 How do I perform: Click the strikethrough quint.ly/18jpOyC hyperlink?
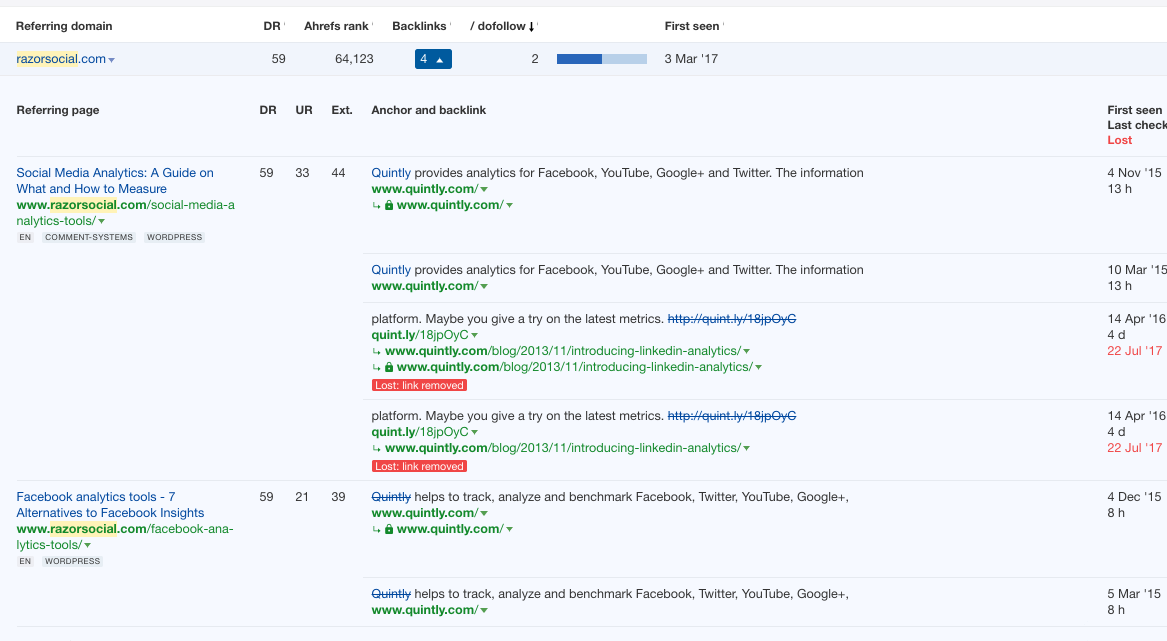click(731, 318)
